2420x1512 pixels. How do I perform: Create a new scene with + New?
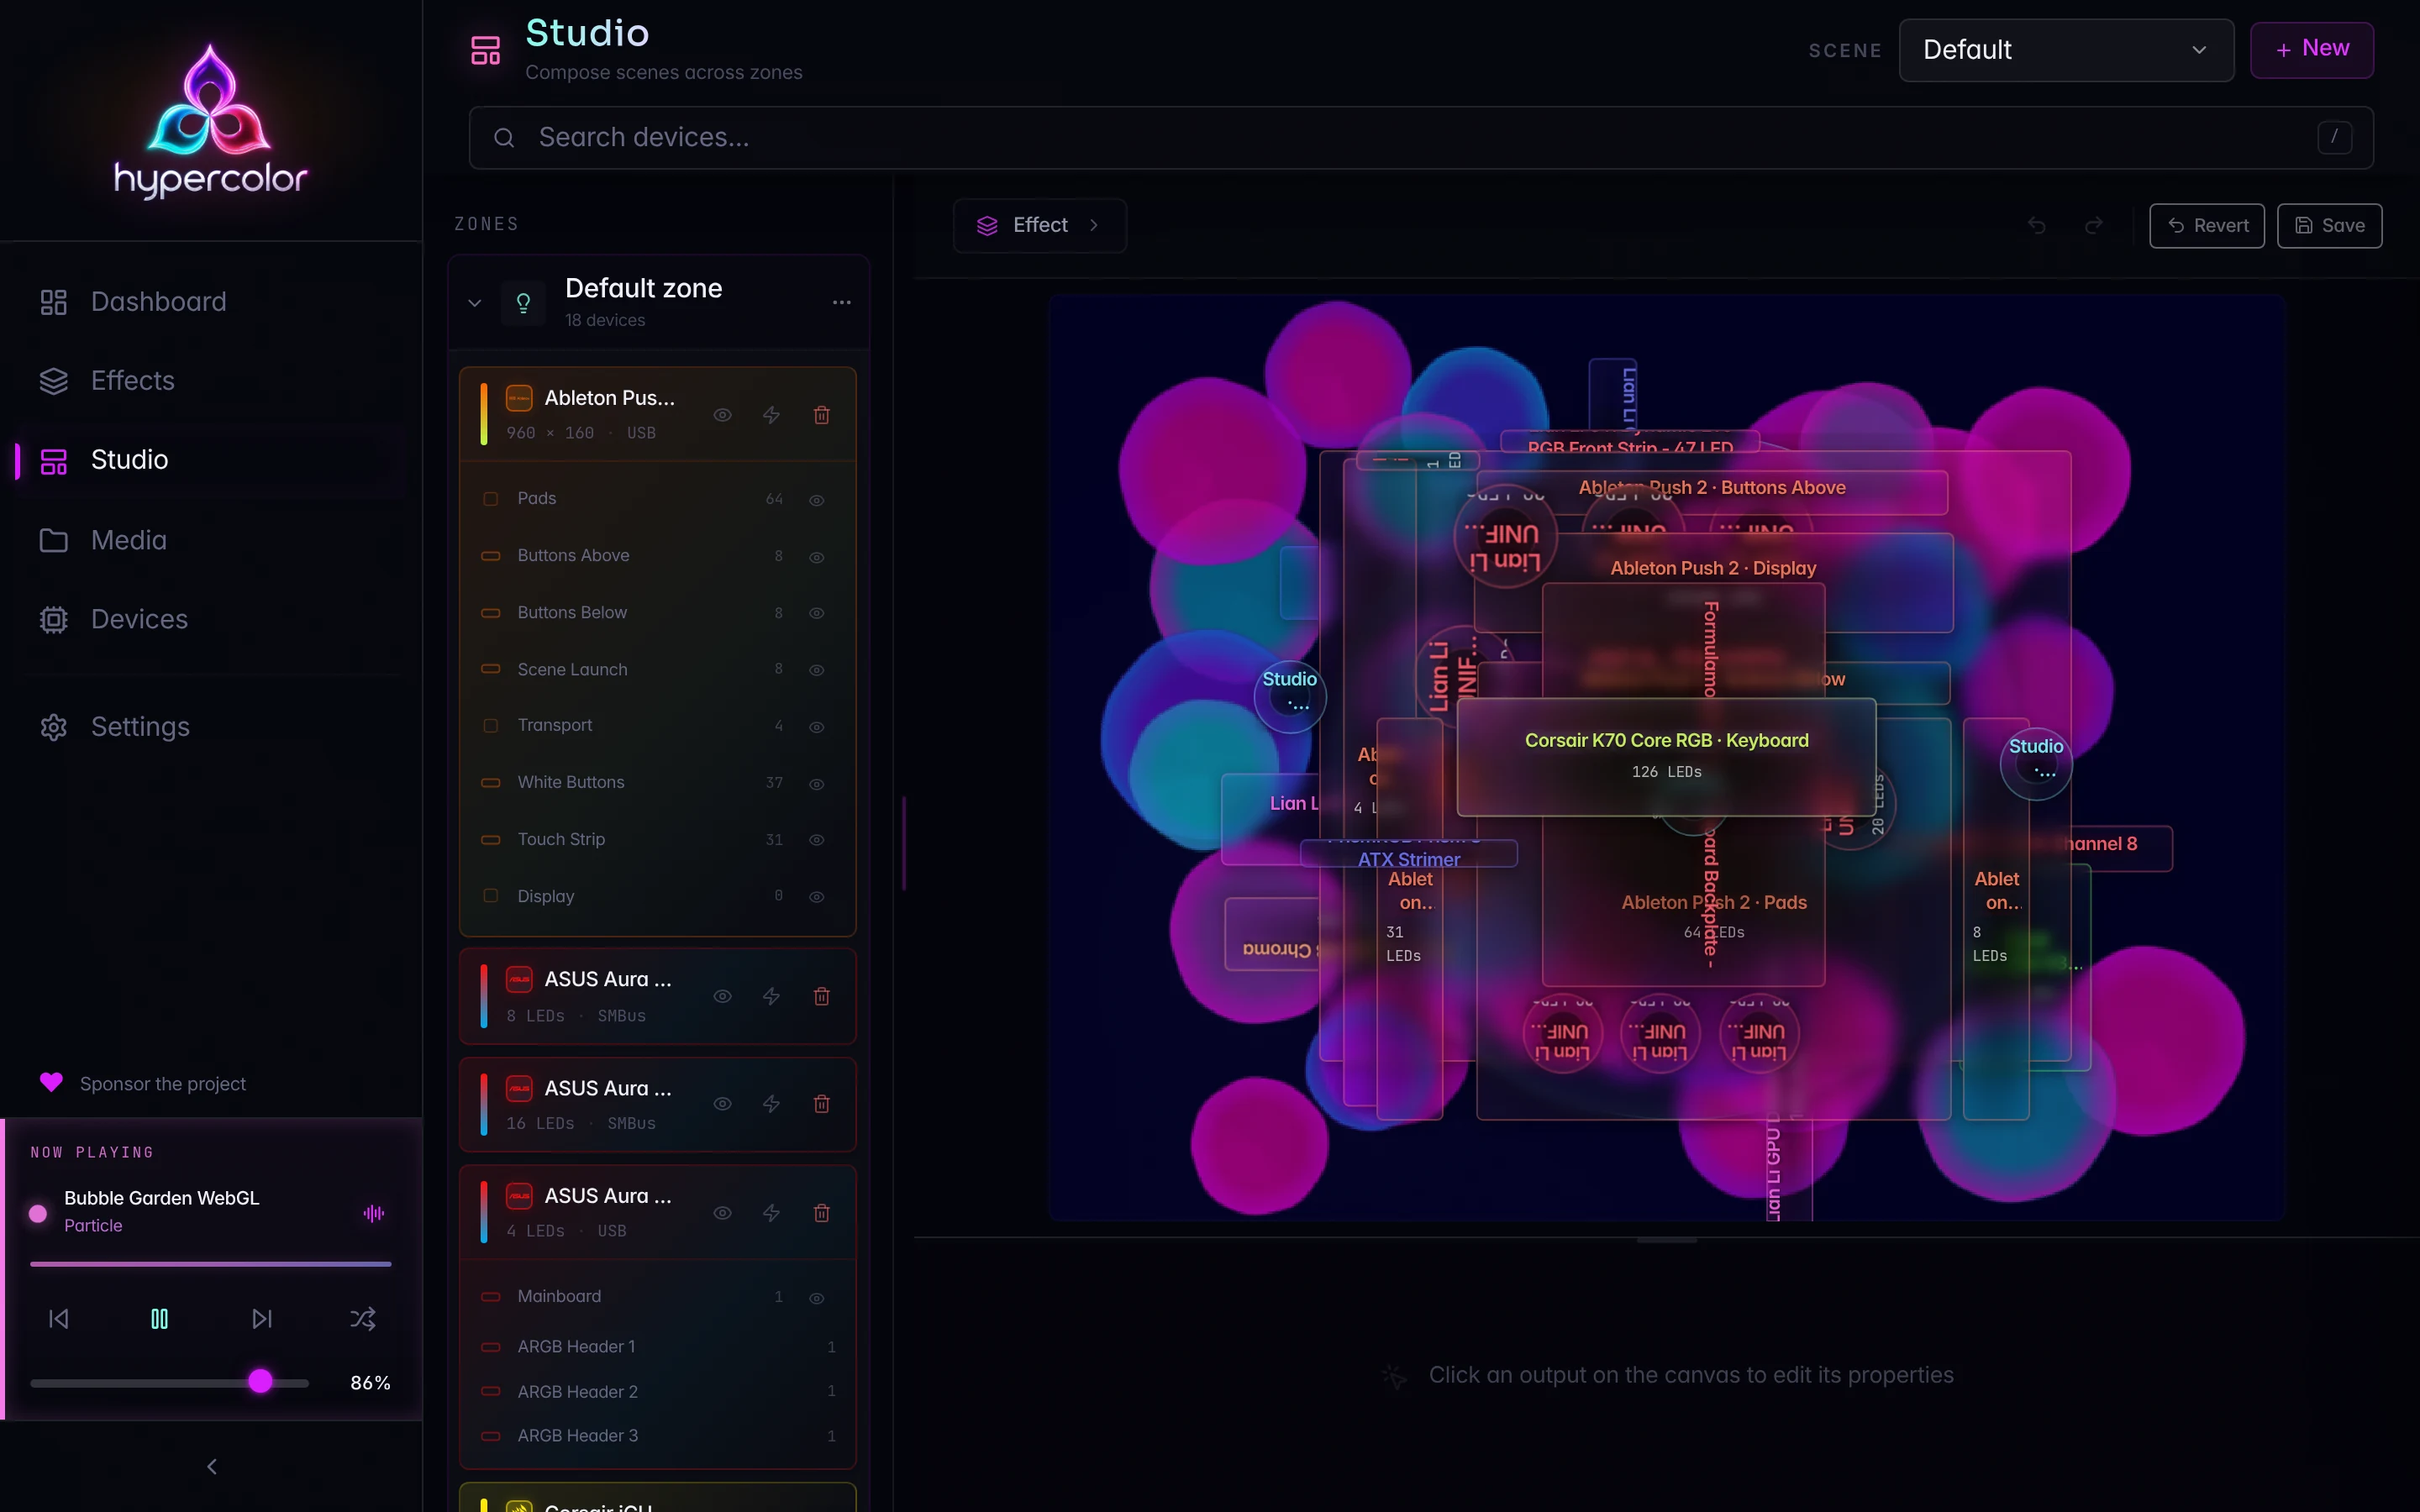pyautogui.click(x=2311, y=50)
